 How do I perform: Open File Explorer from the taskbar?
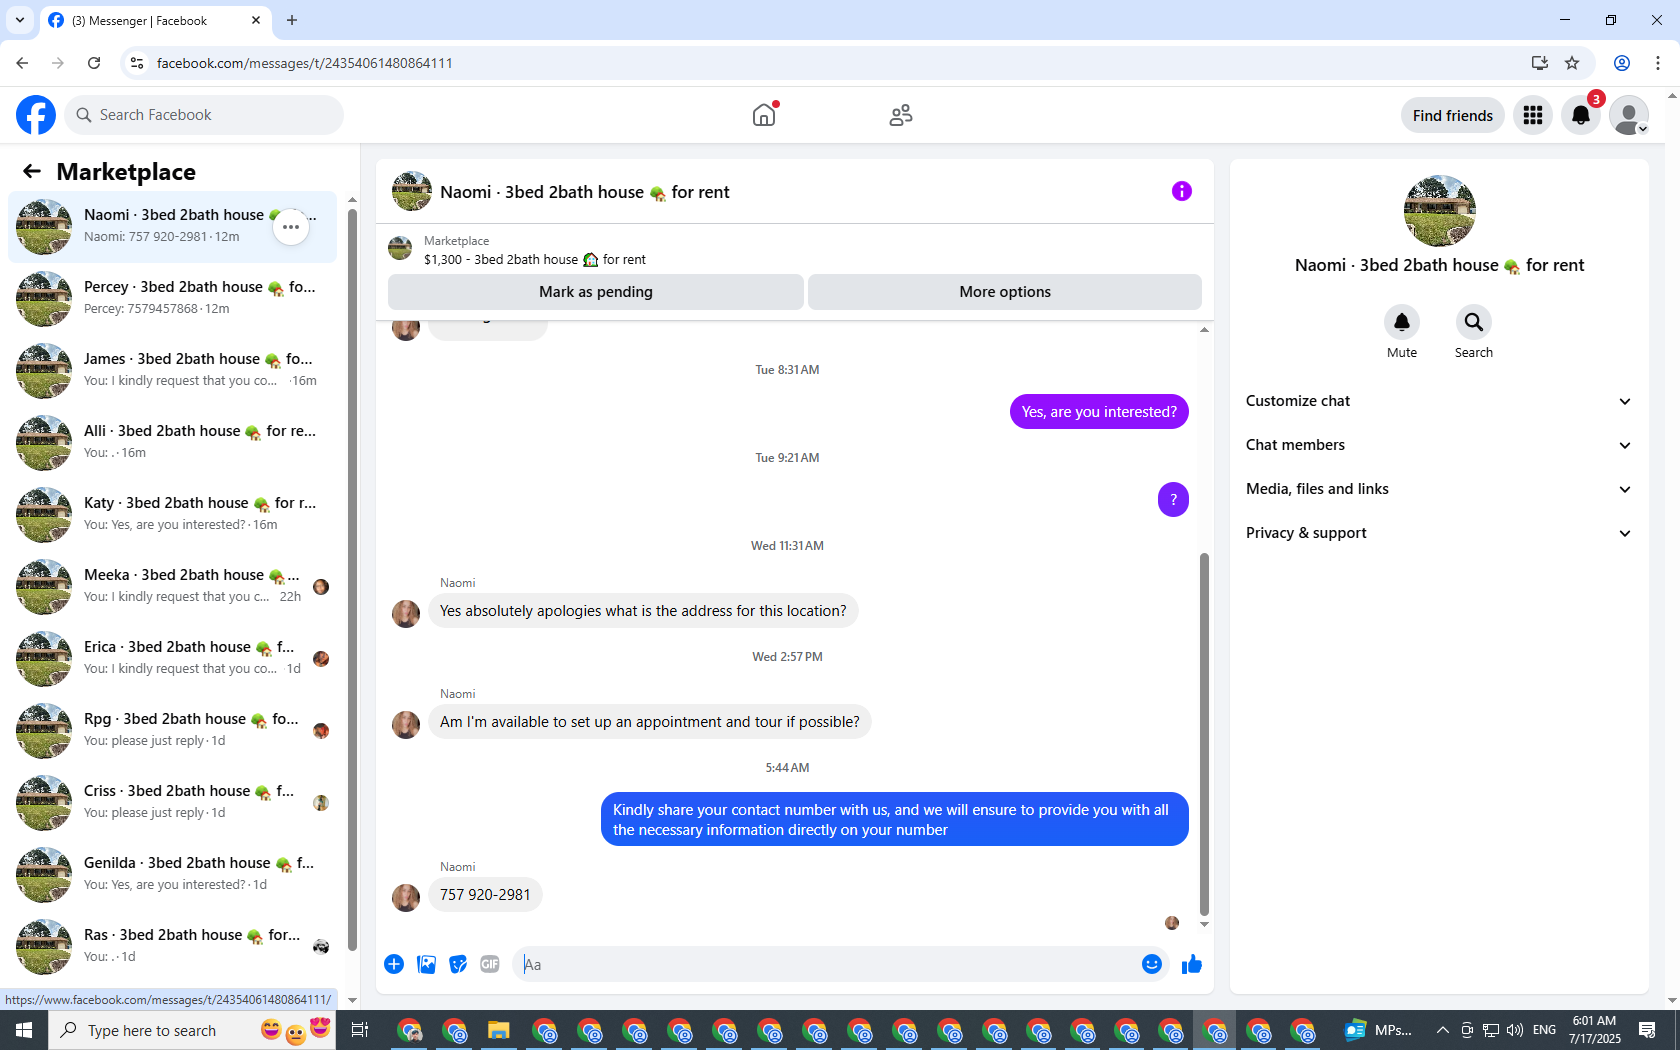point(499,1030)
